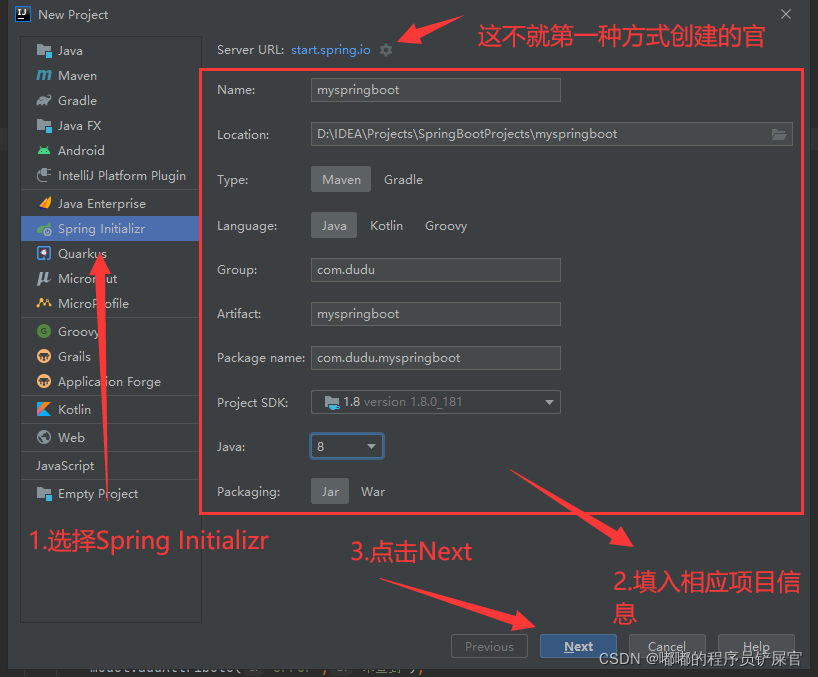Screen dimensions: 818x677
Task: Select Empty Project in the list
Action: coord(110,493)
